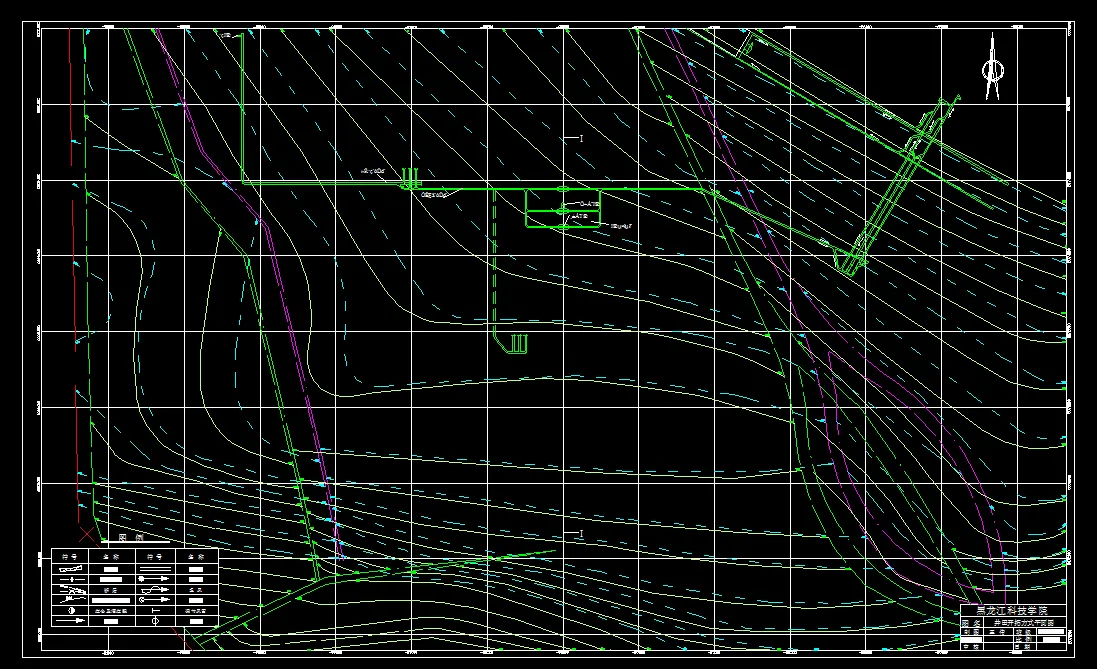
Task: Click the drawing name 井田开拓方式平面图
Action: [x=1024, y=623]
